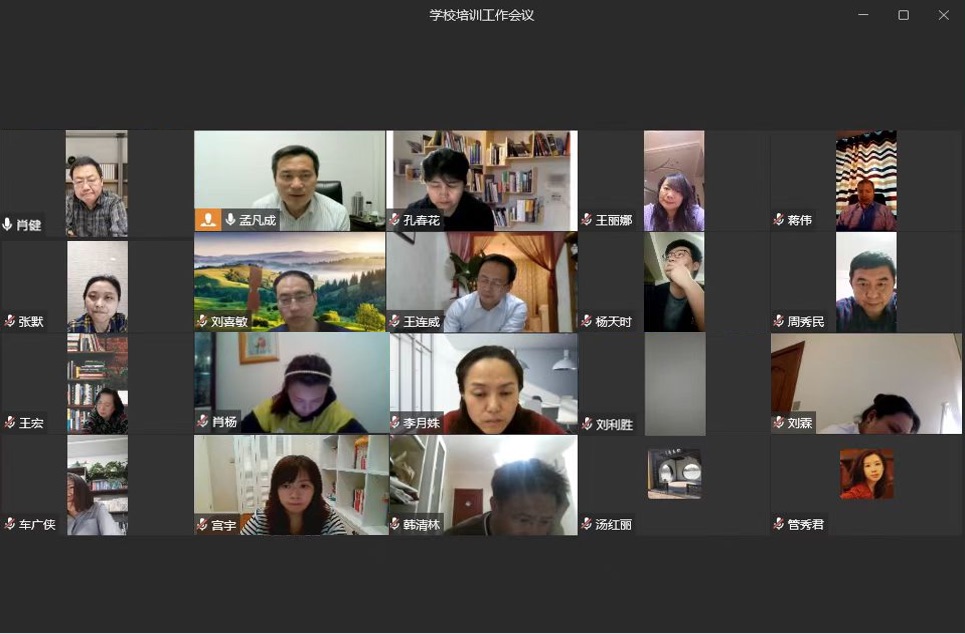The image size is (965, 634).
Task: Open the 宫宇 participant video
Action: pyautogui.click(x=291, y=485)
